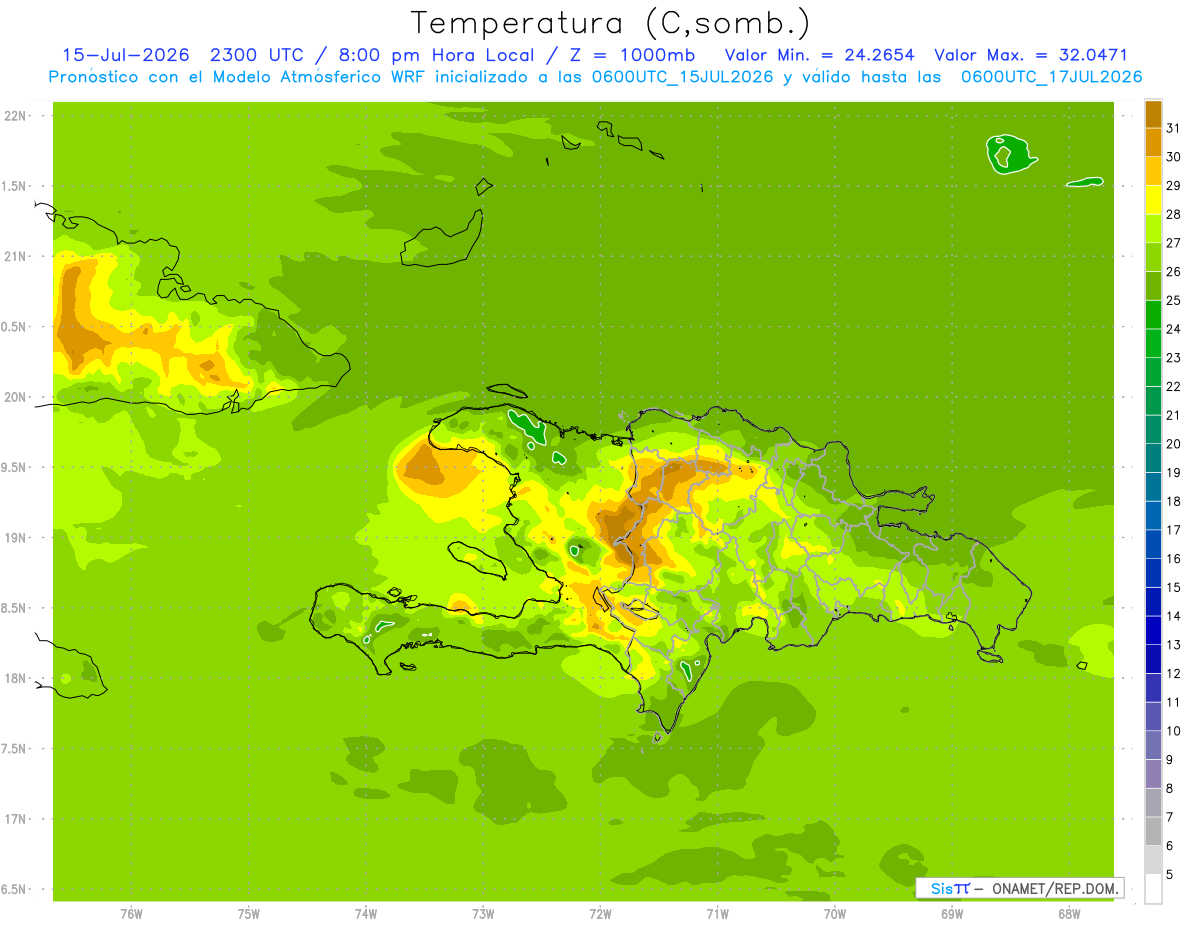Select "8:00 pm Hora Local" text
1200x927 pixels.
coord(439,55)
